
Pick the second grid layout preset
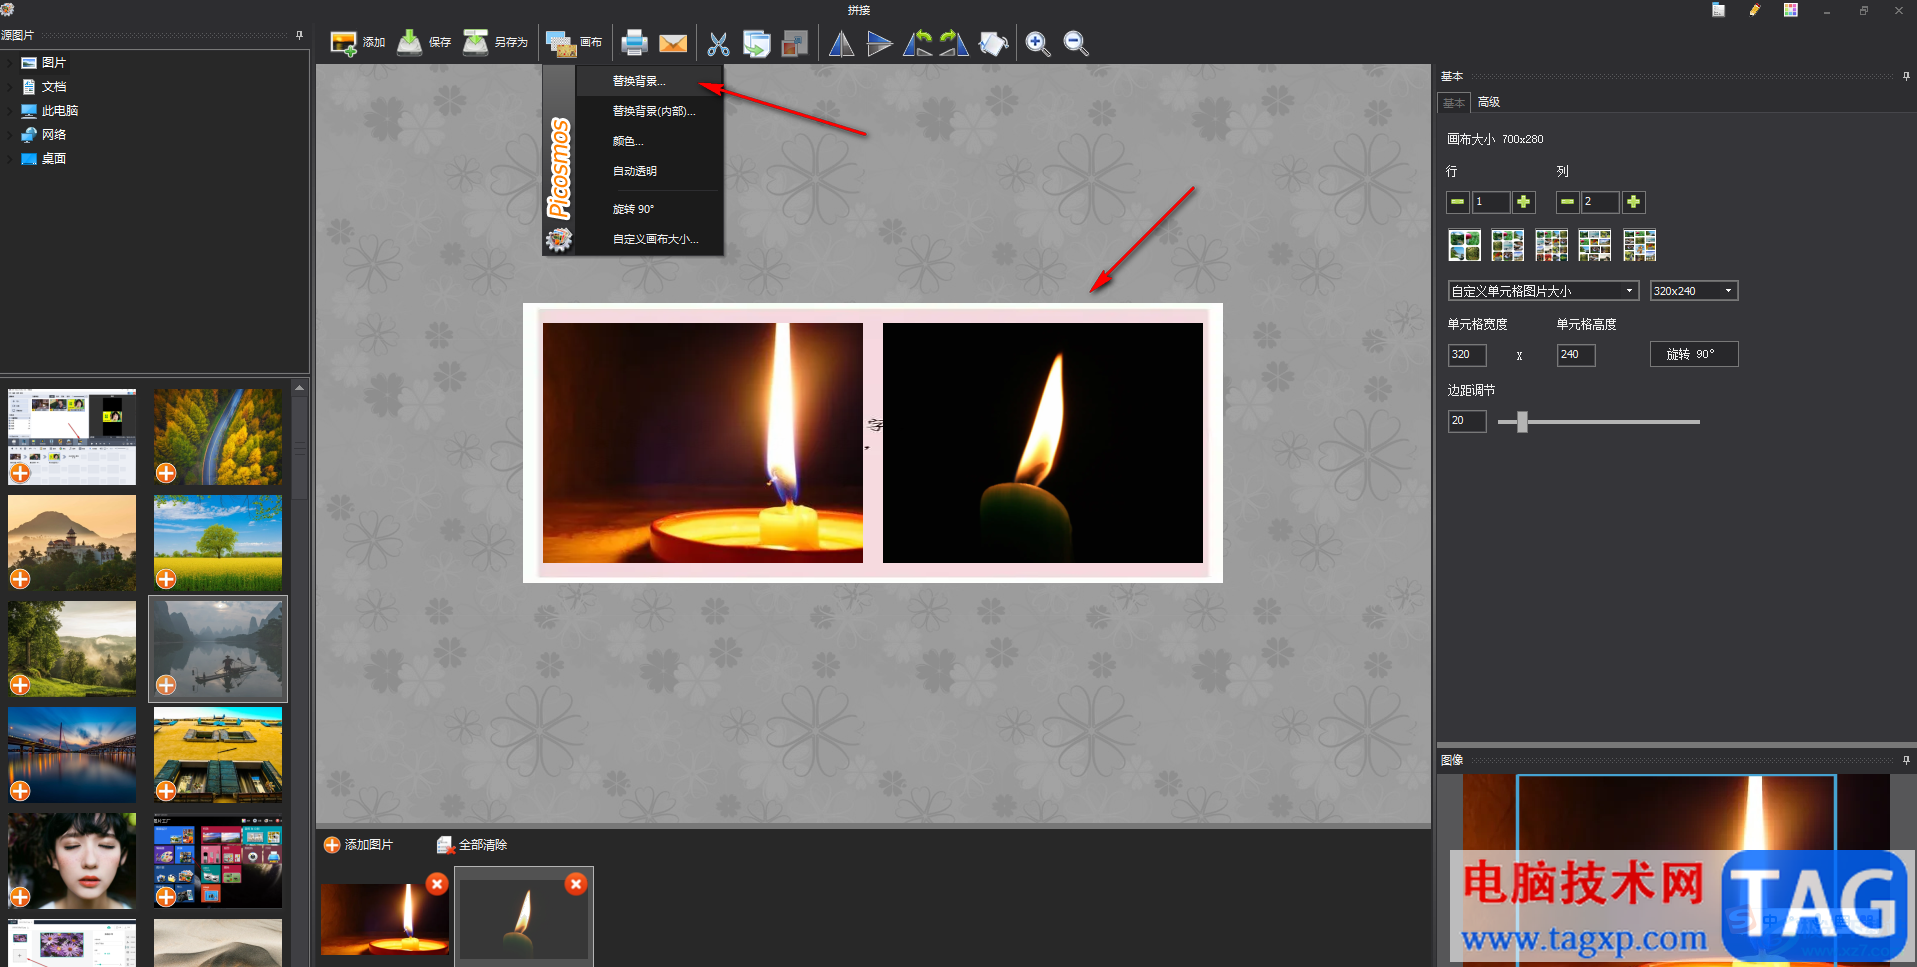pyautogui.click(x=1508, y=245)
